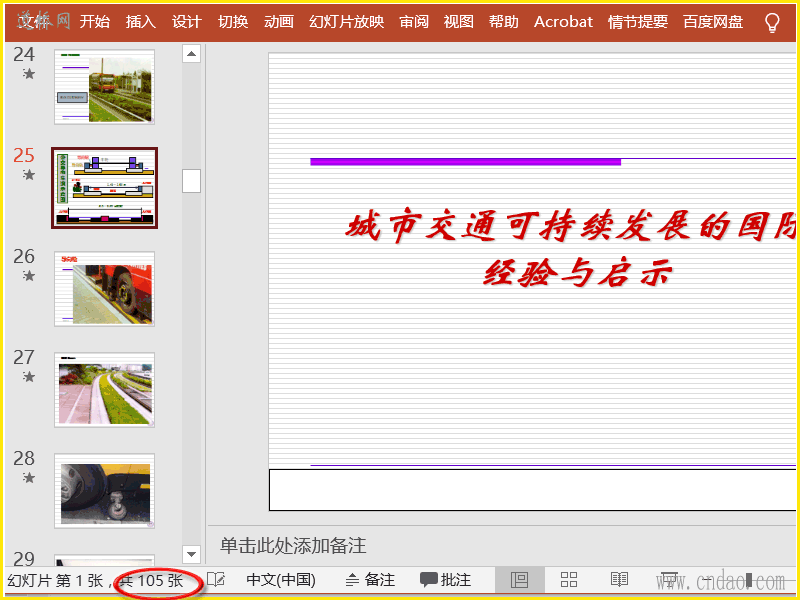
Task: Select slide 28 thumbnail
Action: [105, 491]
